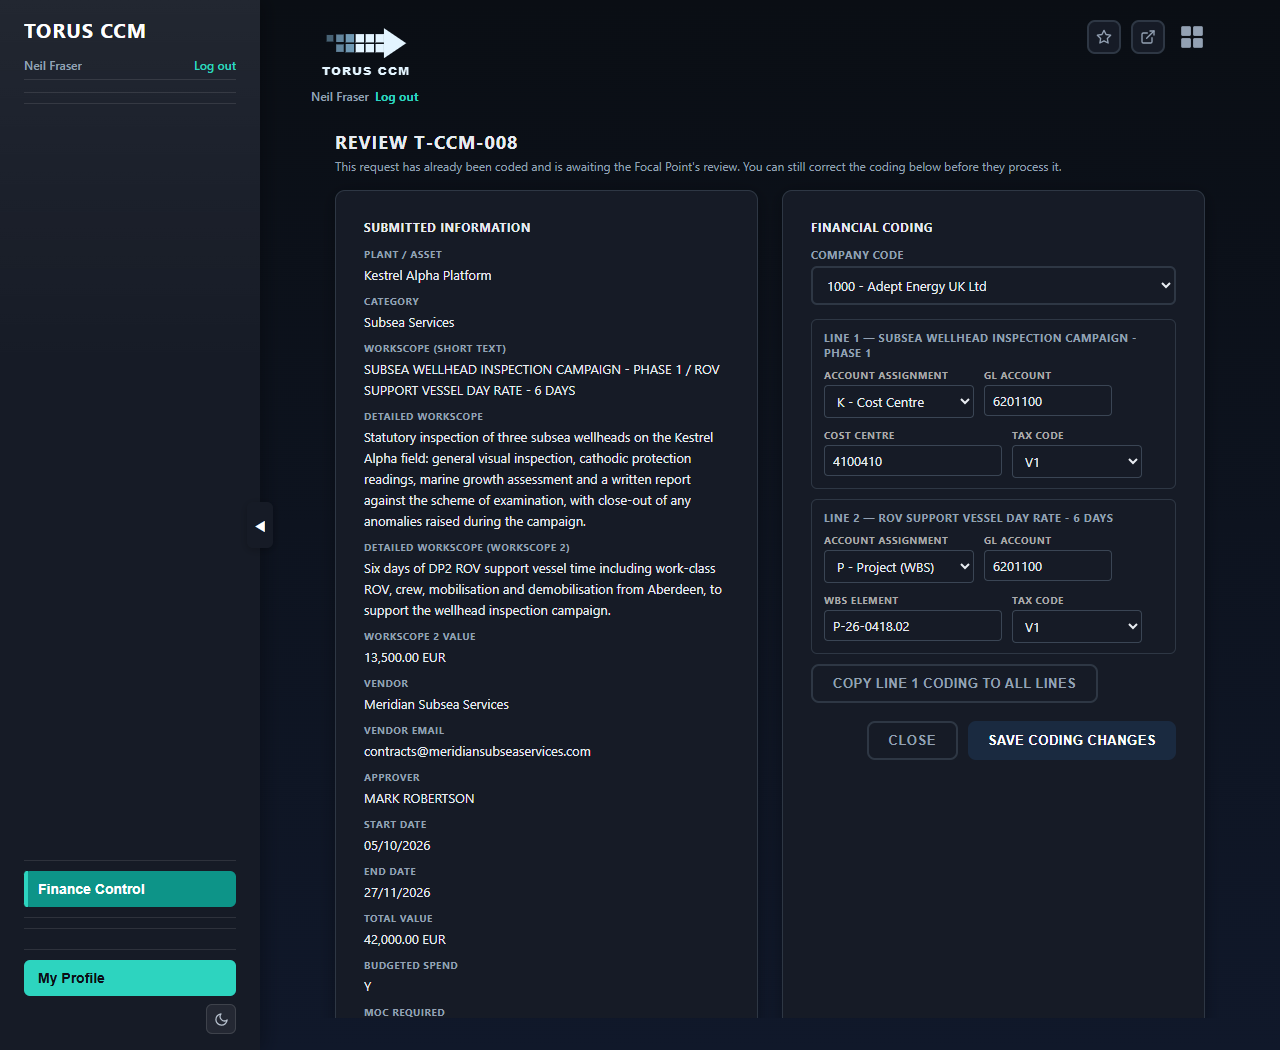Click workscope 2 value 13,500.00 EUR
This screenshot has width=1280, height=1050.
click(x=405, y=657)
